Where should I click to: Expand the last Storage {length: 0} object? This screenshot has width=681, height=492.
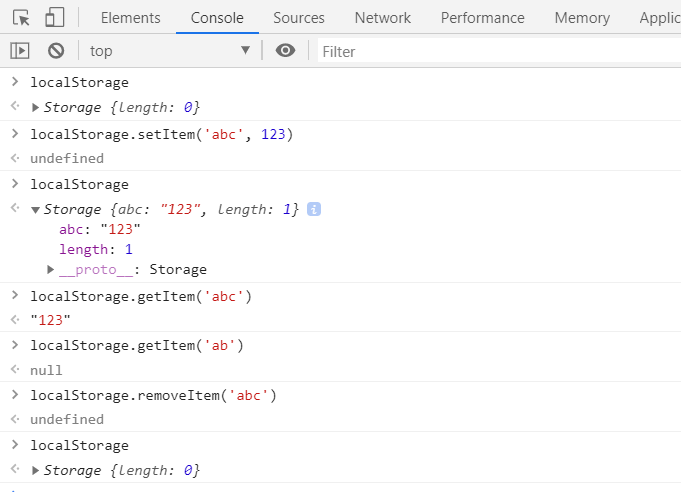click(36, 471)
